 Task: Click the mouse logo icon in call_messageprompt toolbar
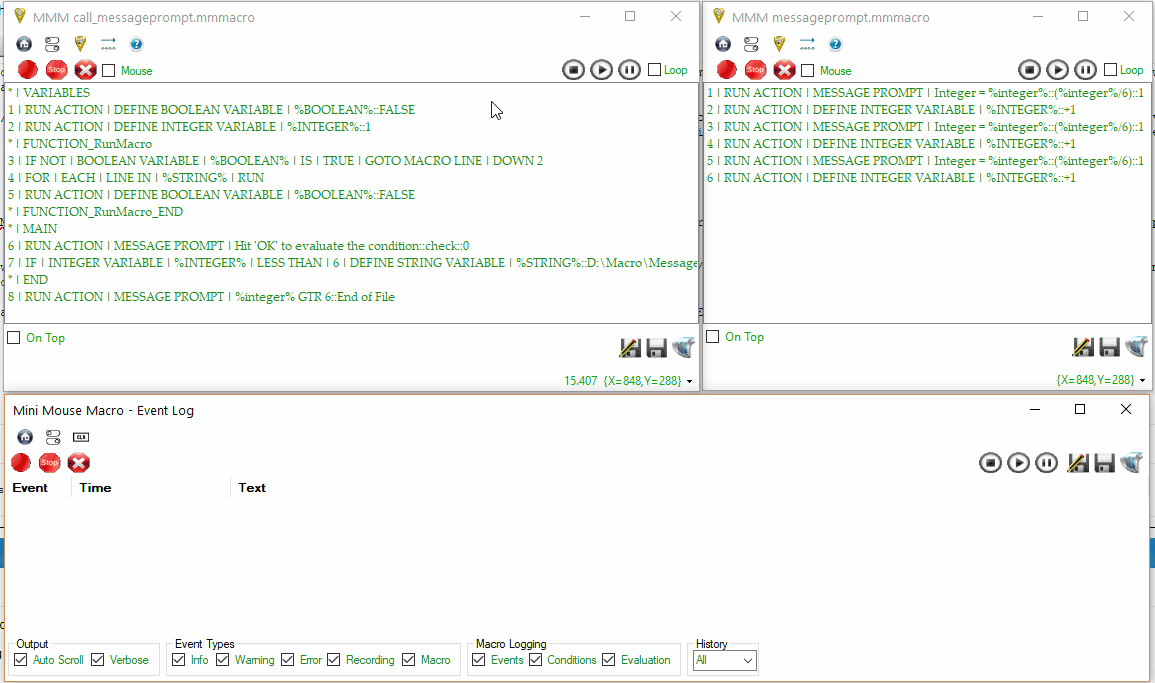(x=80, y=44)
